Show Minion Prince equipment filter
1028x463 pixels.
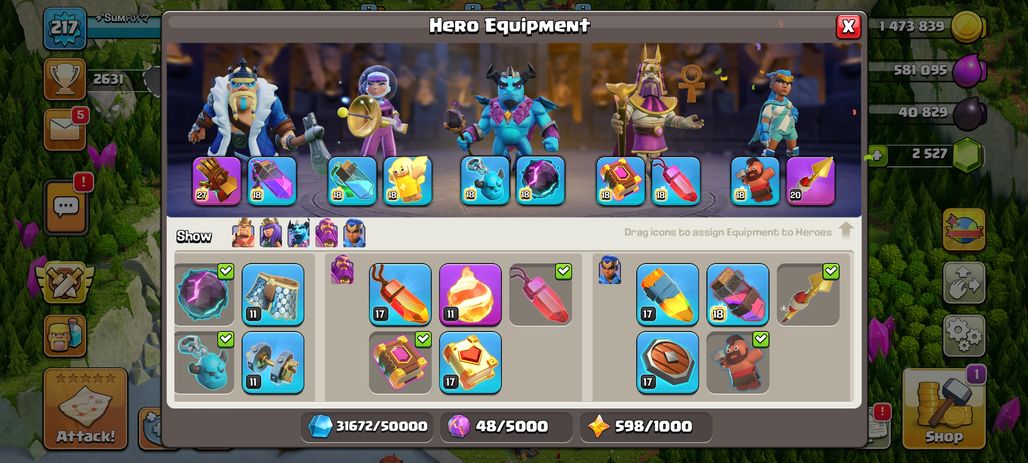298,233
